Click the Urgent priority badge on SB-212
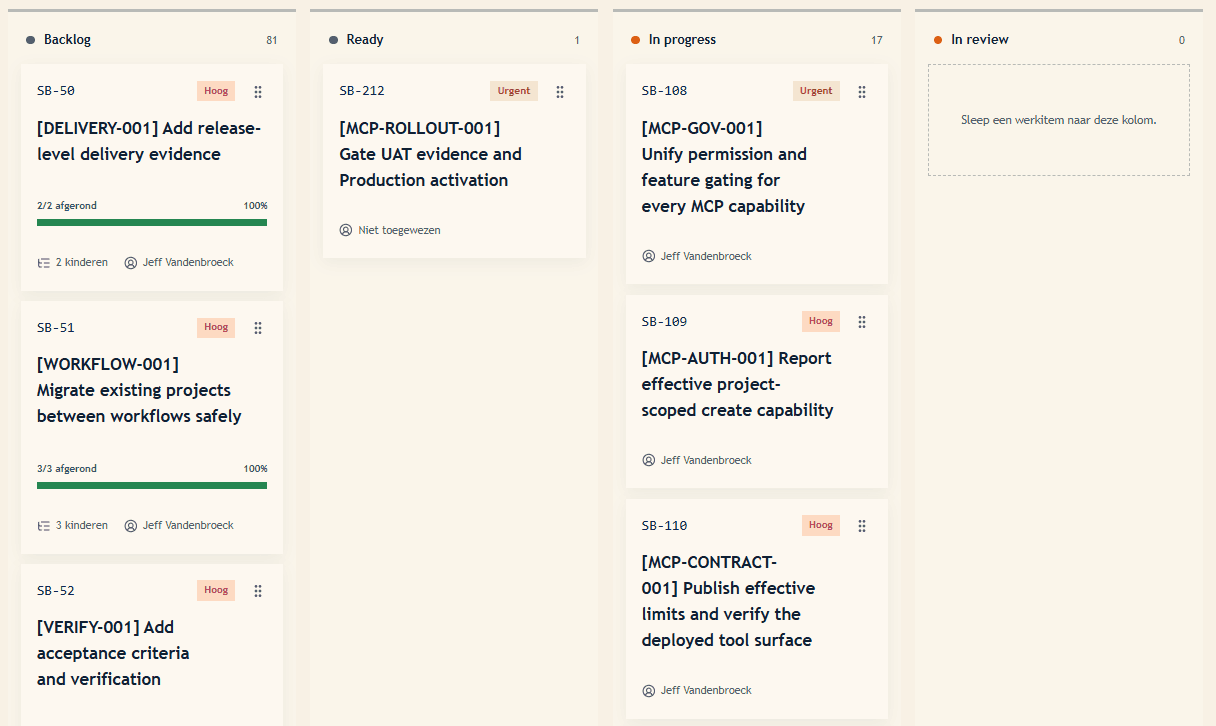 point(514,91)
